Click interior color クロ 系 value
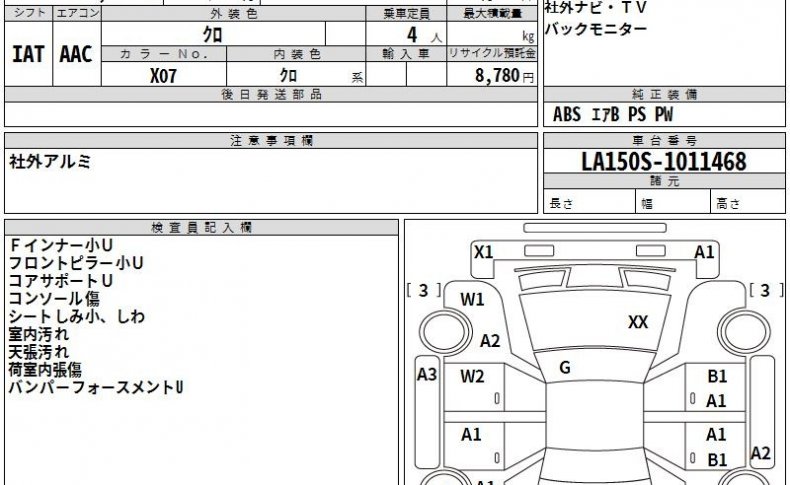Image resolution: width=790 pixels, height=485 pixels. tap(296, 75)
